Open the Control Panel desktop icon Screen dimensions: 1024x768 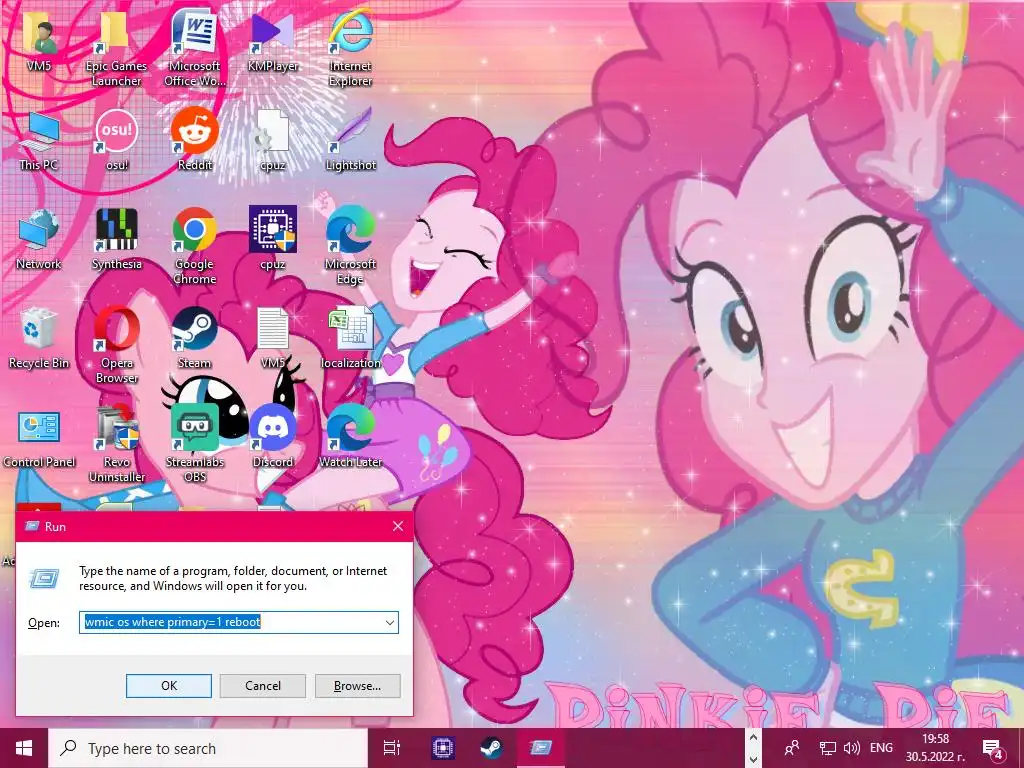pyautogui.click(x=39, y=439)
